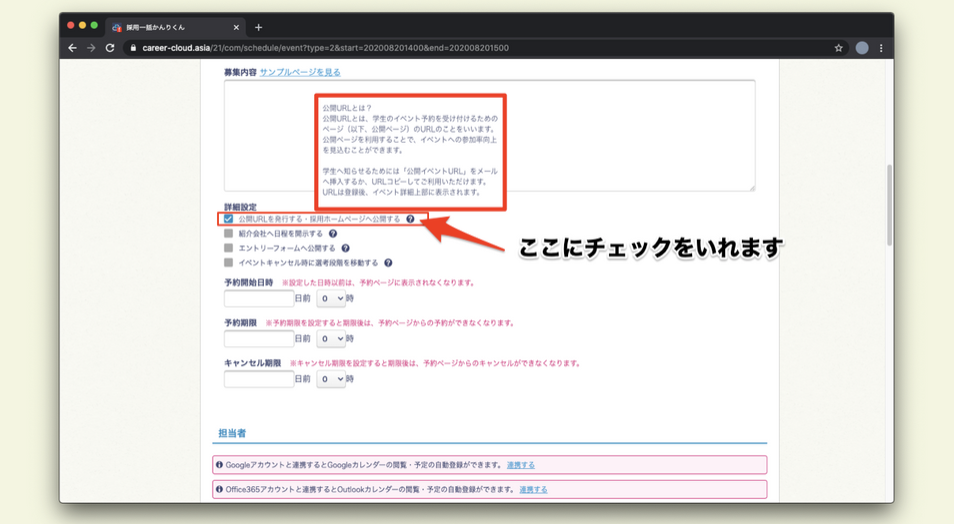Bookmark page with star icon
This screenshot has width=954, height=524.
click(838, 47)
